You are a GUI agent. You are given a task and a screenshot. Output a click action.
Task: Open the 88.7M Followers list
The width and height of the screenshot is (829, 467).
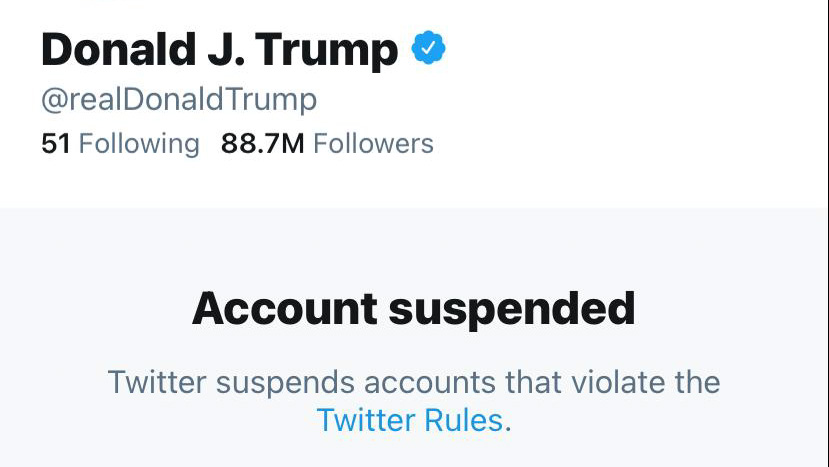[x=327, y=144]
